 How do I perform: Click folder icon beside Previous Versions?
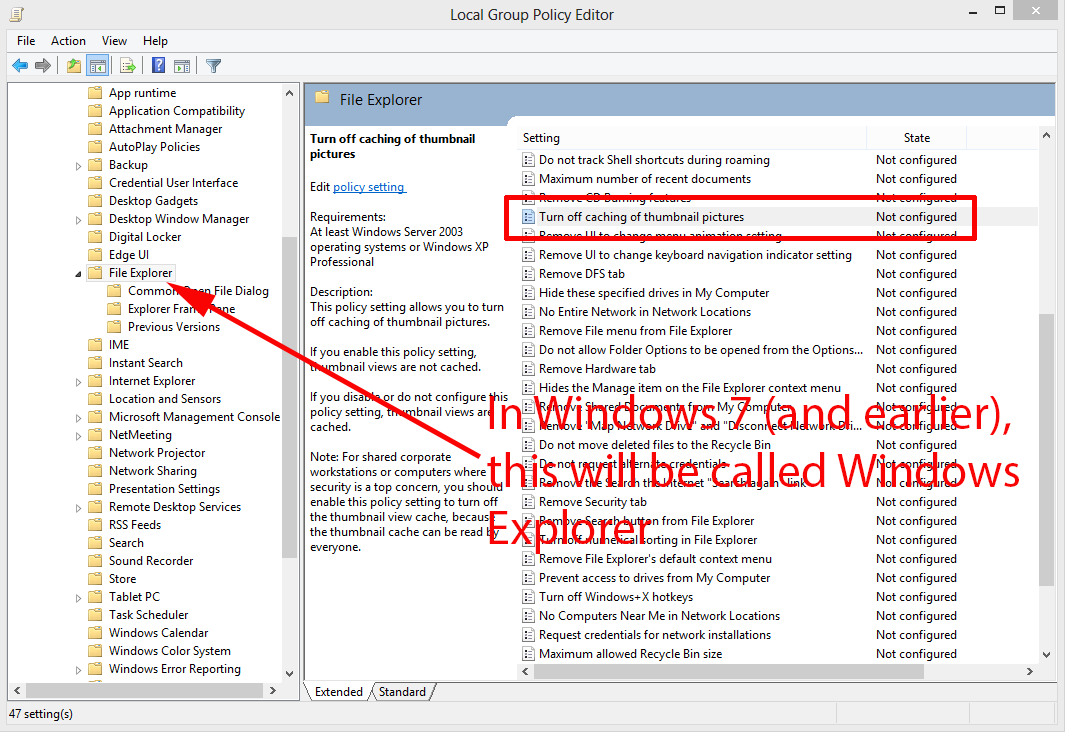point(114,327)
